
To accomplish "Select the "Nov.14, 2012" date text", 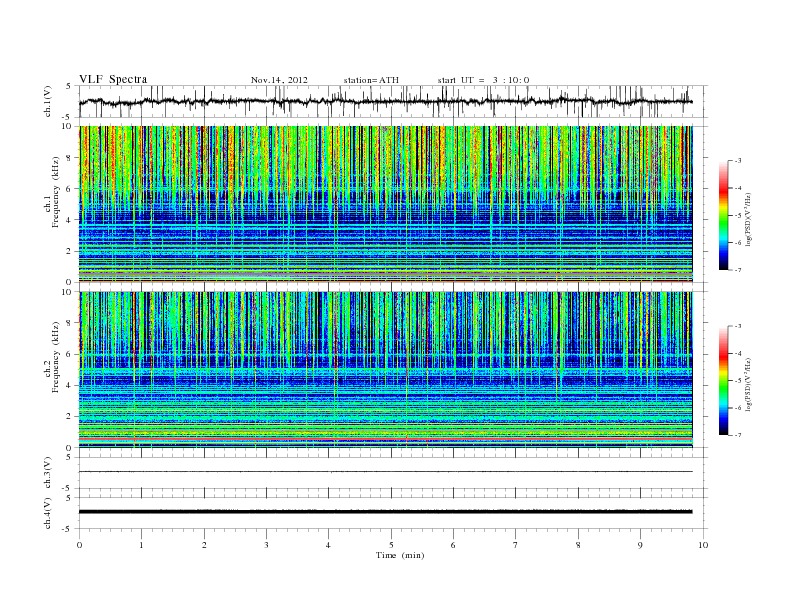I will pos(279,80).
